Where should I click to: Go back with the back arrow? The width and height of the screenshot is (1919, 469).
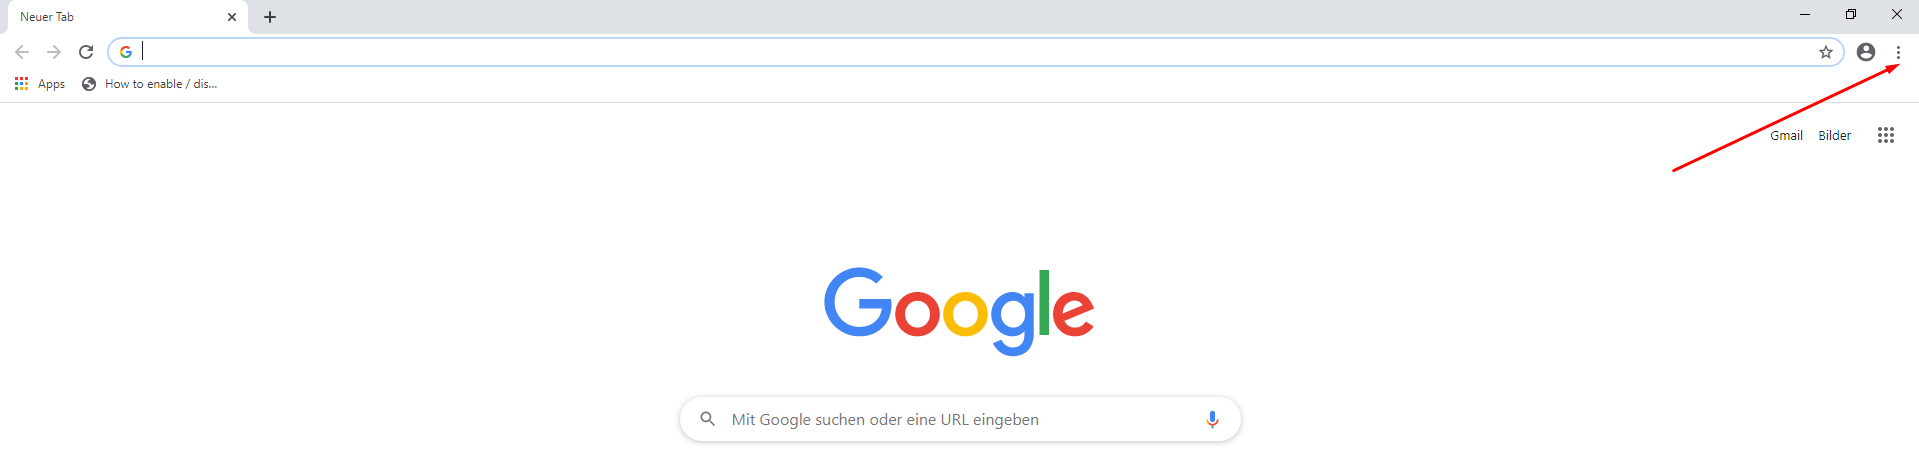point(22,52)
